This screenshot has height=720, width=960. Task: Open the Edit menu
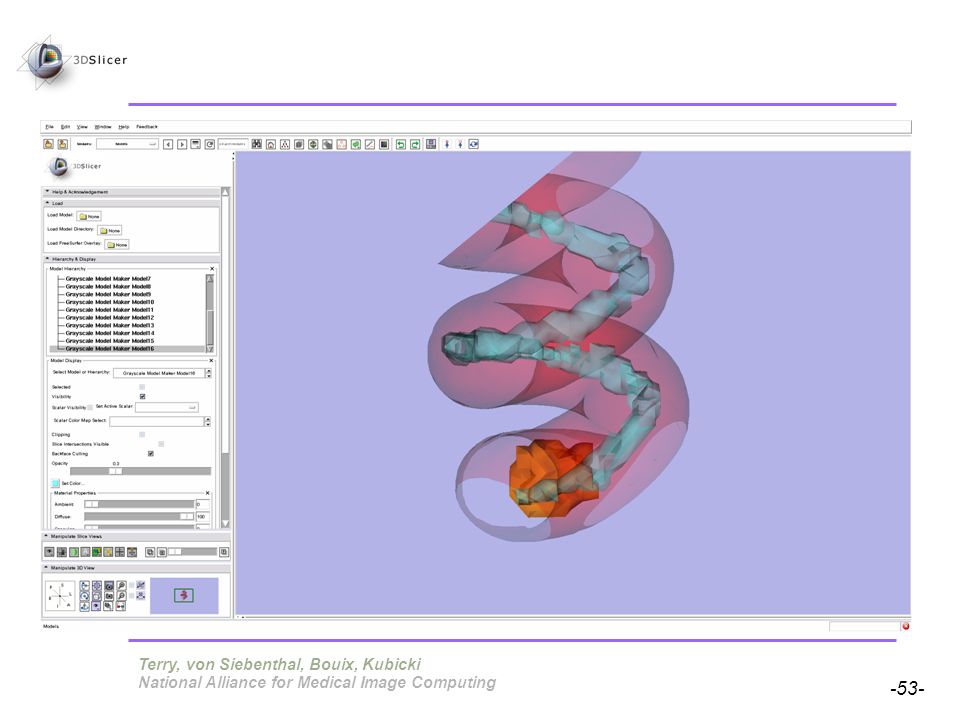coord(66,127)
